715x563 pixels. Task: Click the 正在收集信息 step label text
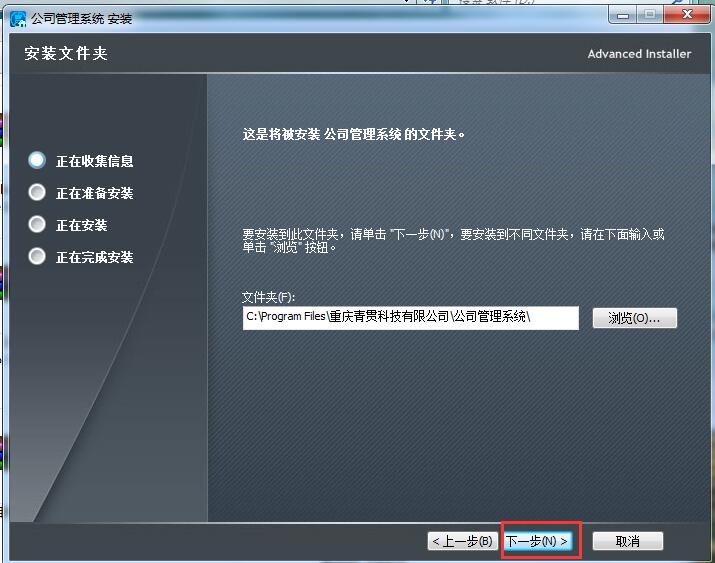coord(94,161)
